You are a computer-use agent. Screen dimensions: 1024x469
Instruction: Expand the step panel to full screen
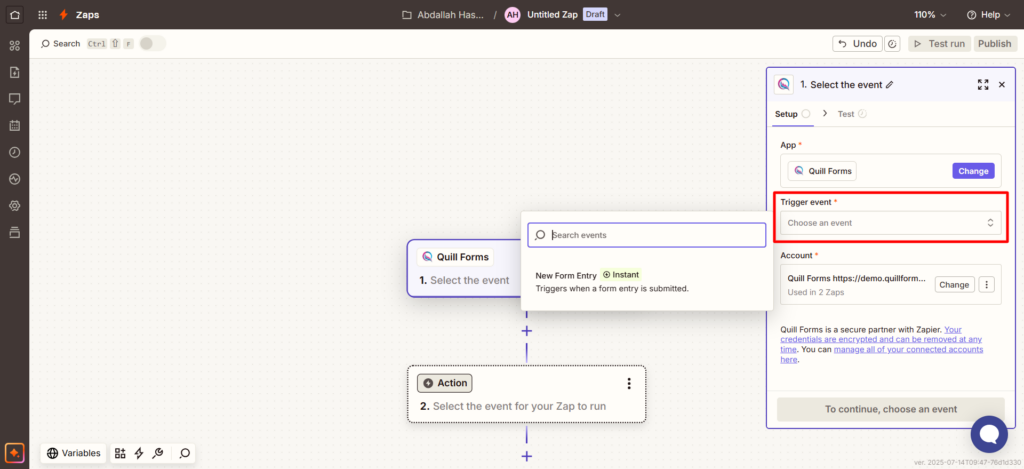pos(983,84)
